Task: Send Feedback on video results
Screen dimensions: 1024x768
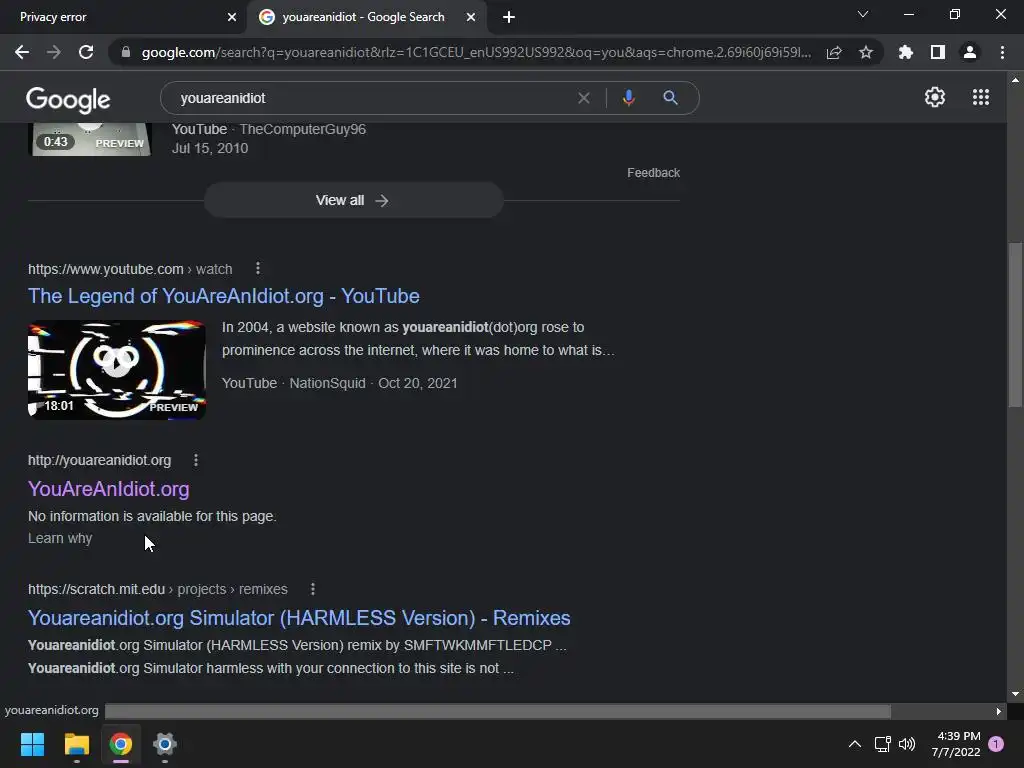Action: point(653,173)
